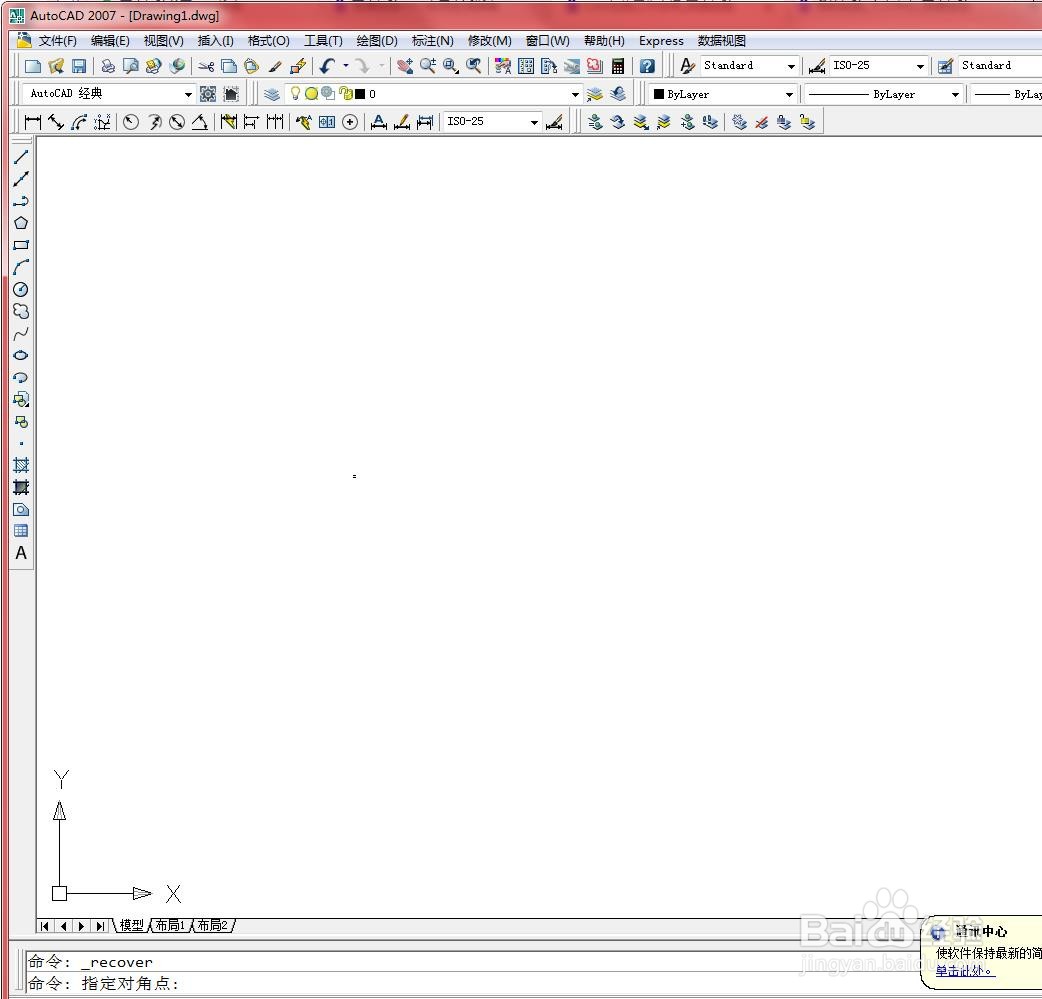Open the 绘图(D) menu
Image resolution: width=1042 pixels, height=999 pixels.
377,41
